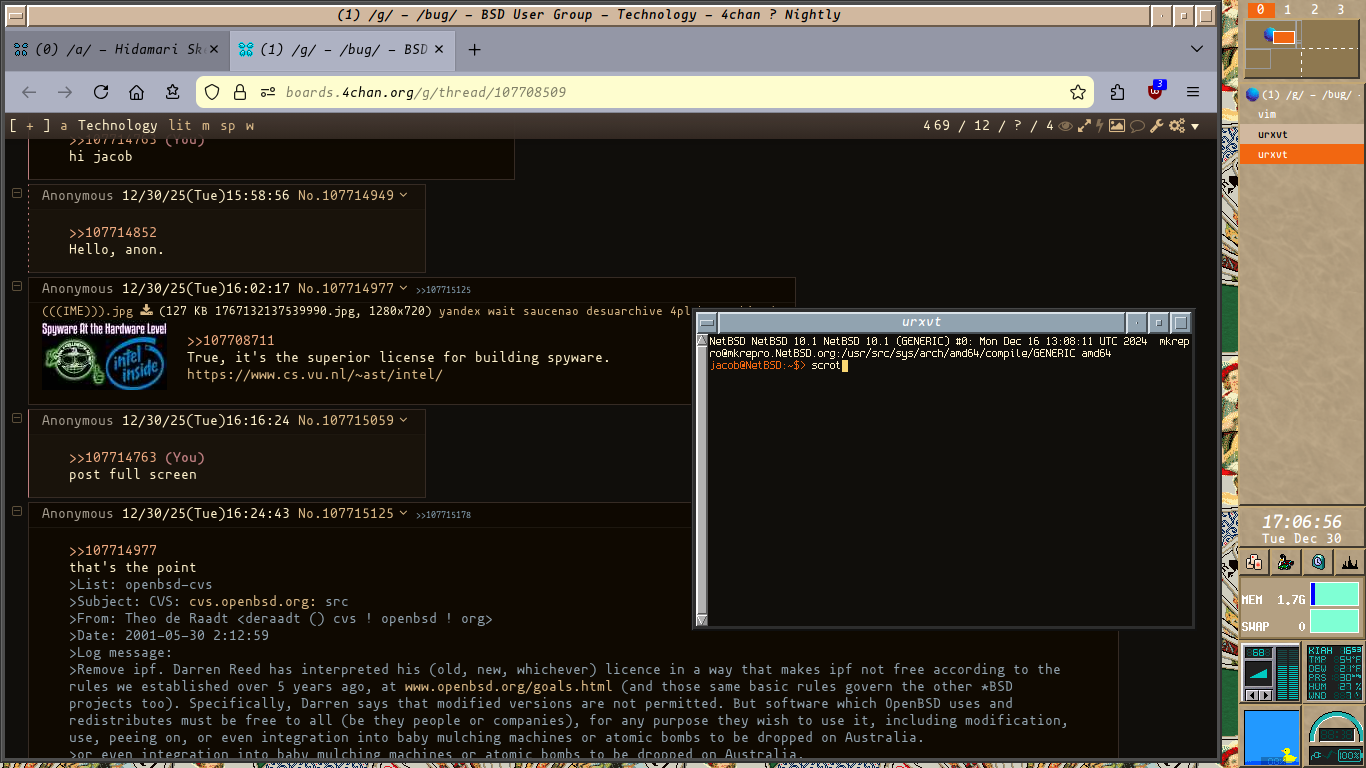Switch to workspace 2 in the pager
The width and height of the screenshot is (1366, 768).
click(x=1314, y=10)
